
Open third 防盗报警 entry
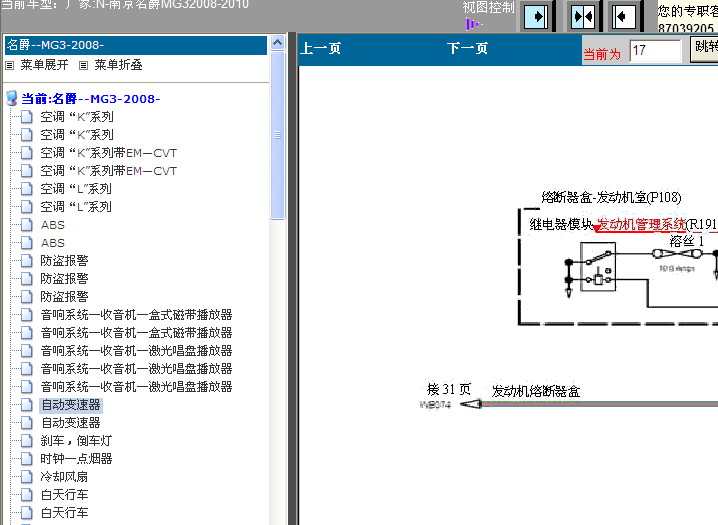click(x=64, y=297)
